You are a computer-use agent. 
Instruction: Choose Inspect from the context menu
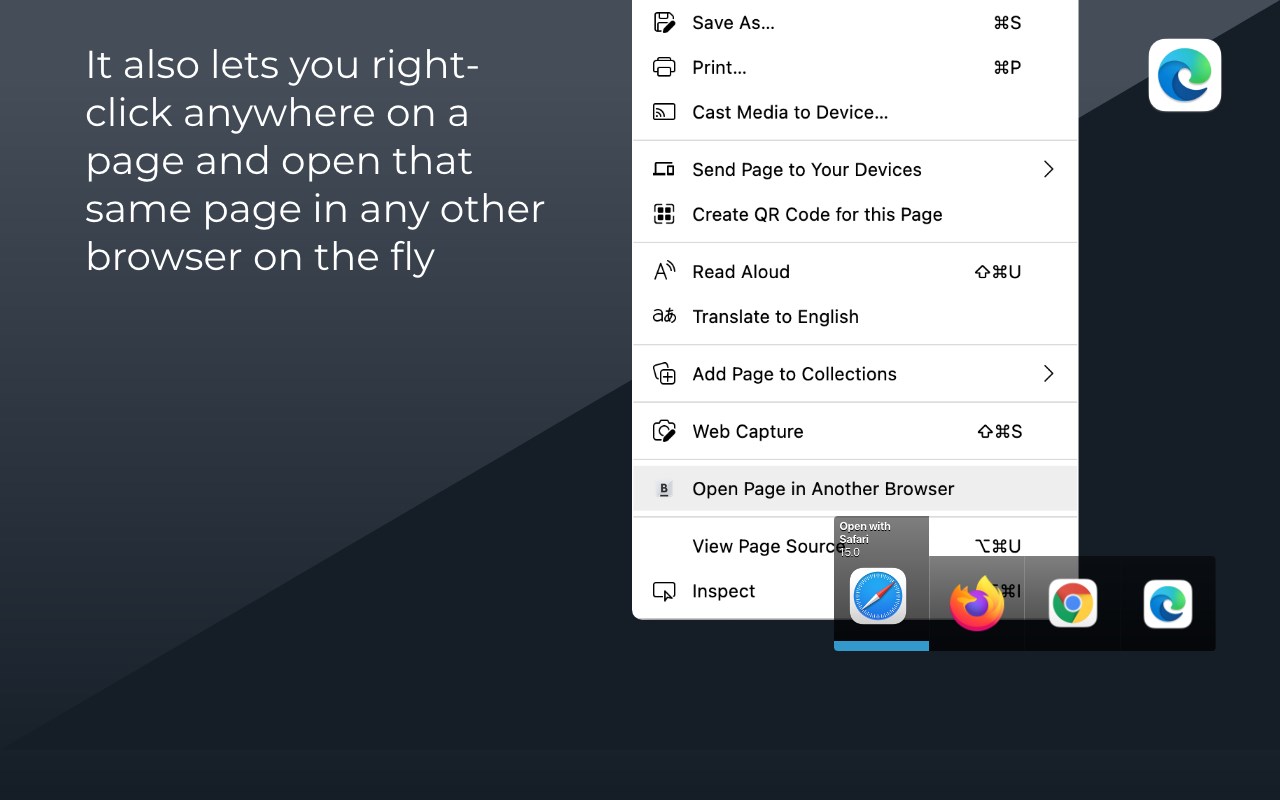coord(723,591)
